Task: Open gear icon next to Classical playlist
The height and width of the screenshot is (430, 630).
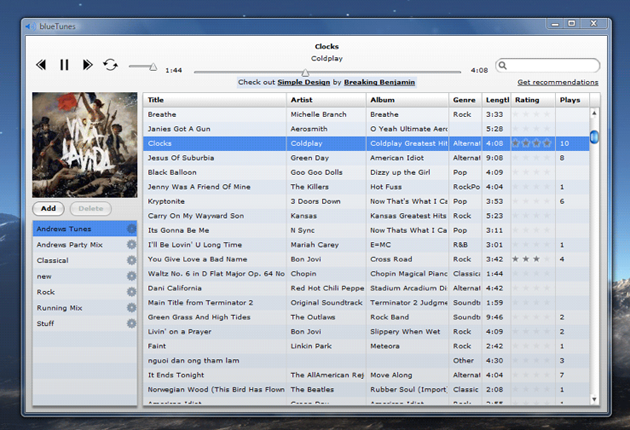Action: [x=131, y=261]
